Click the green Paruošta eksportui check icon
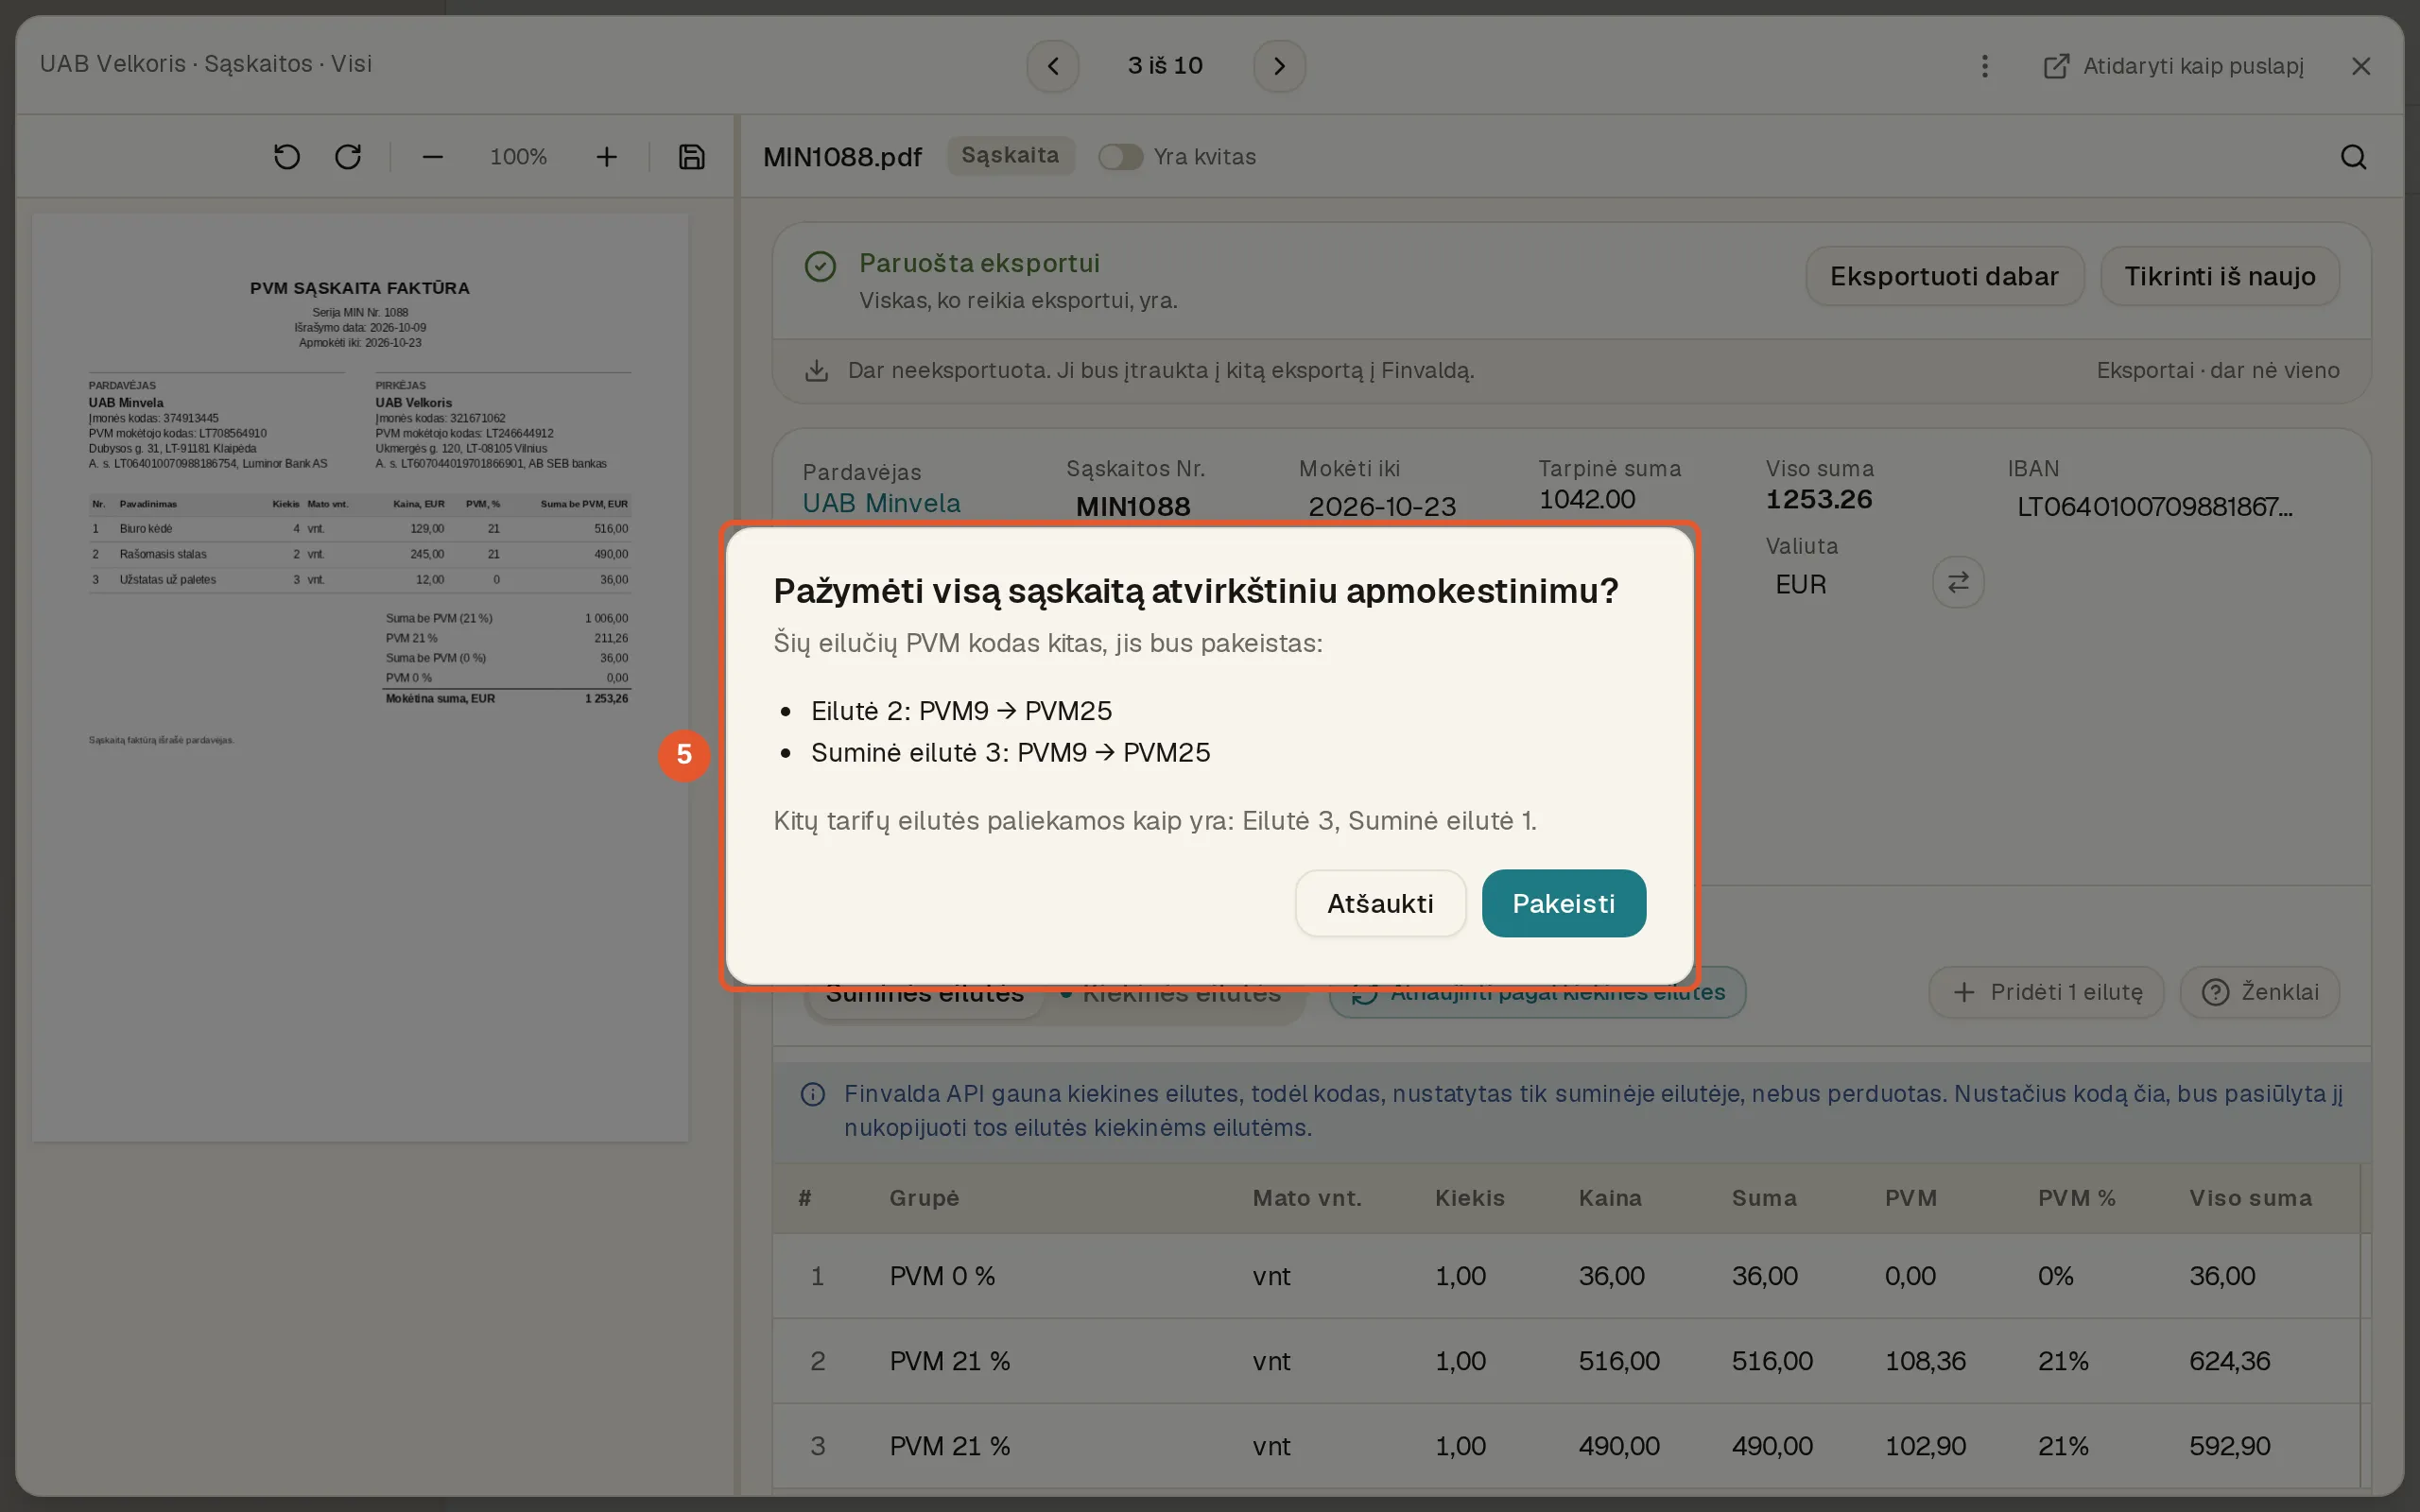Screen dimensions: 2420x1512 coord(820,266)
